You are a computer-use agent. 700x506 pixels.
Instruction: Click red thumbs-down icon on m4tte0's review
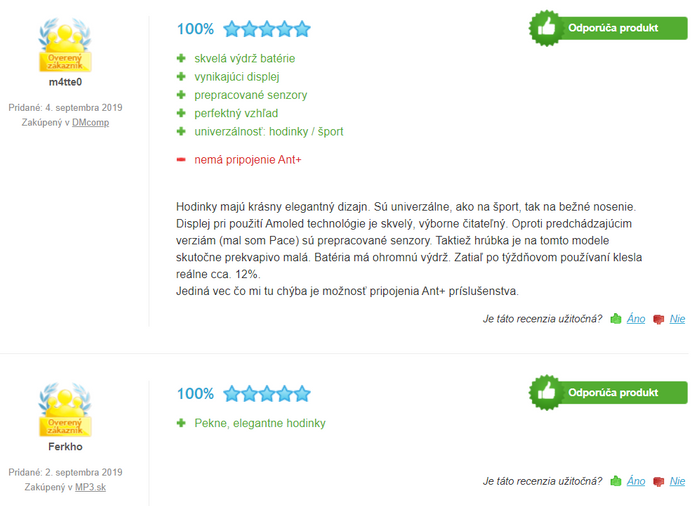(658, 319)
